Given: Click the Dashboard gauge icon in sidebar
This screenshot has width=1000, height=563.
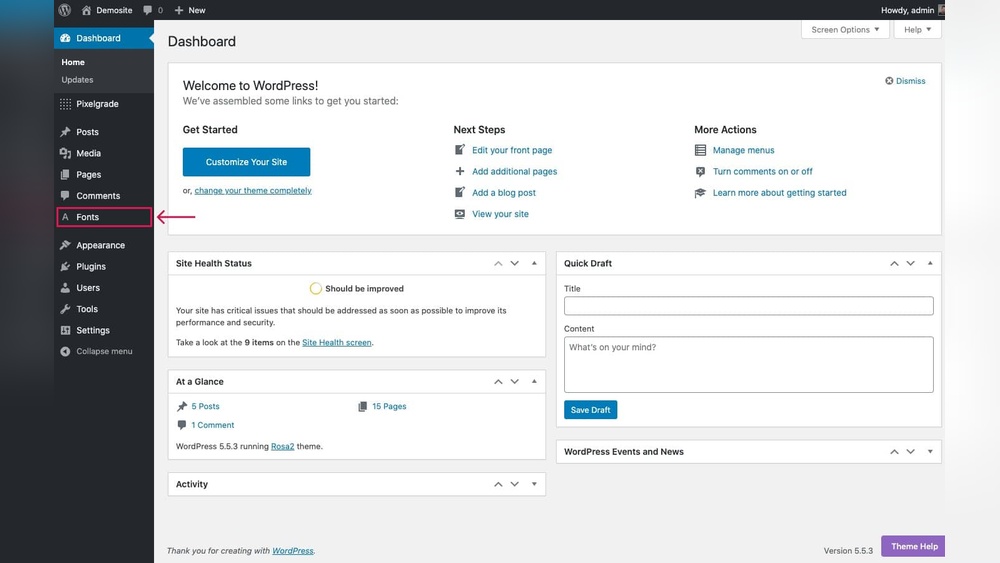Looking at the screenshot, I should (65, 38).
